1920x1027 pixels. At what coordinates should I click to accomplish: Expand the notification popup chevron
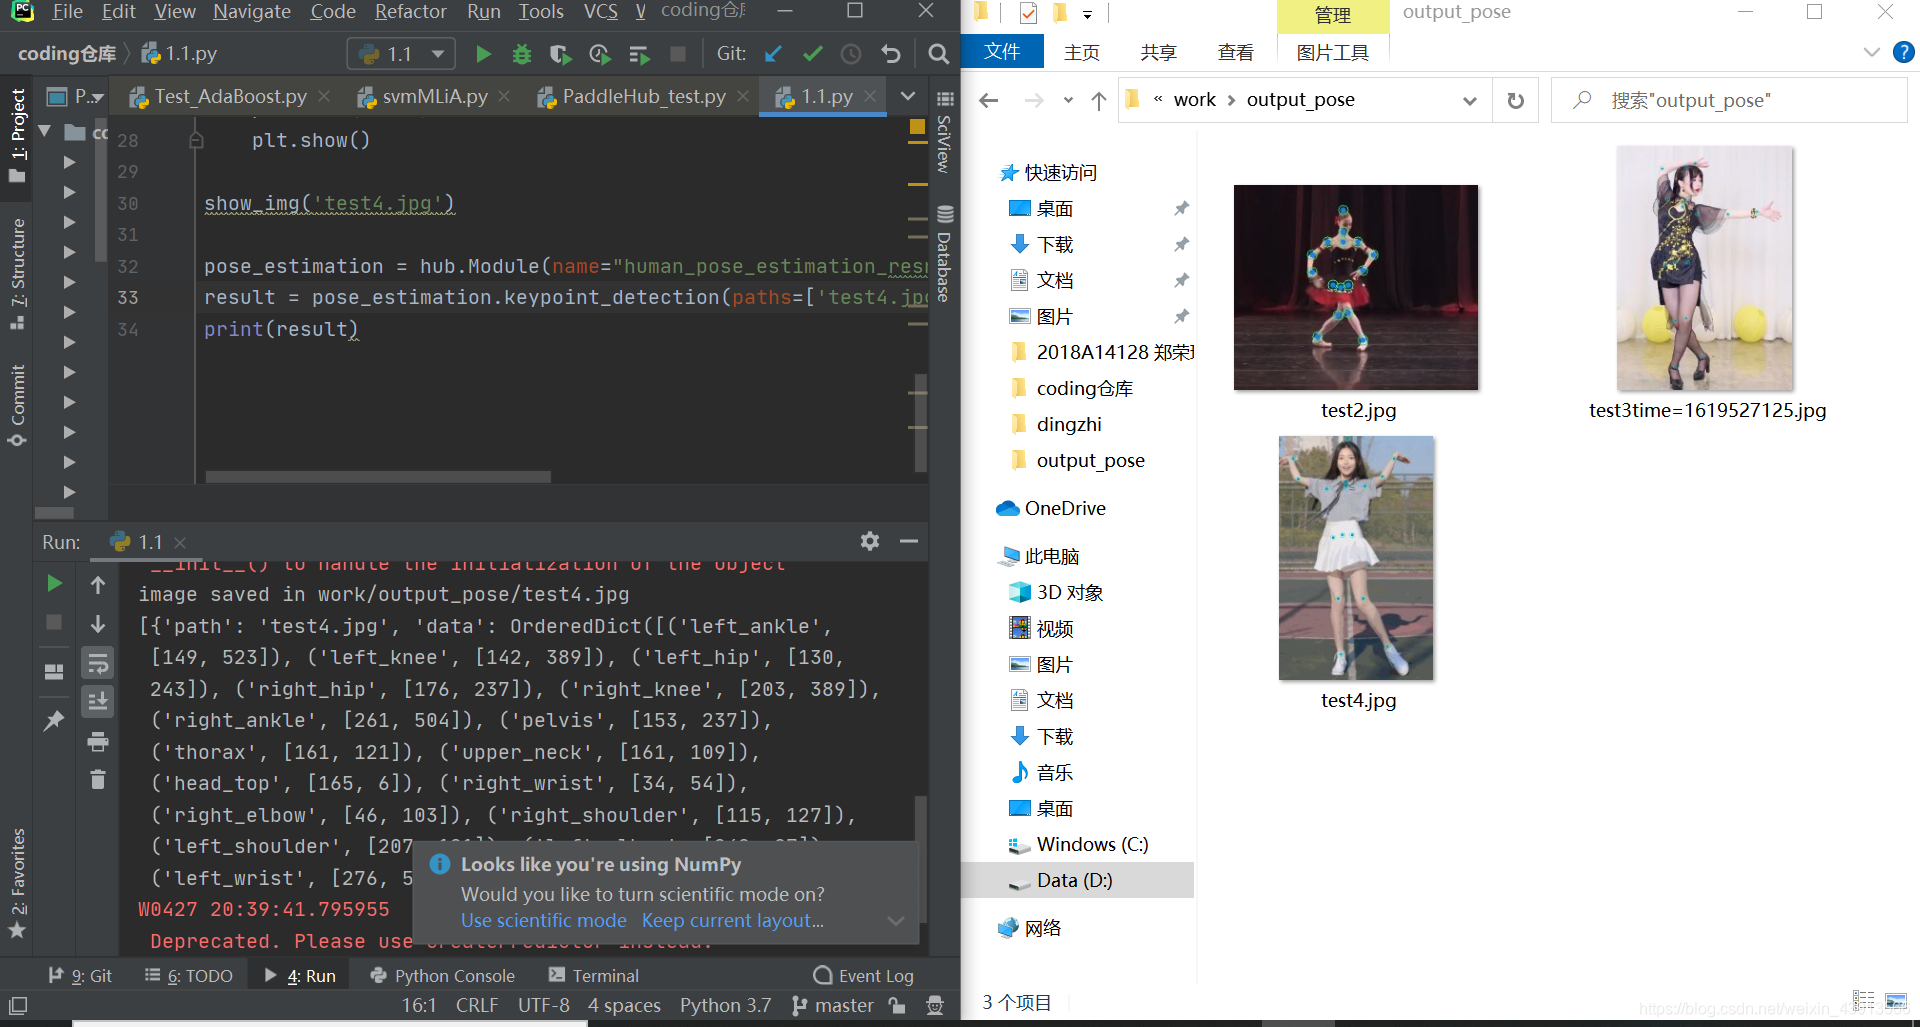click(896, 921)
